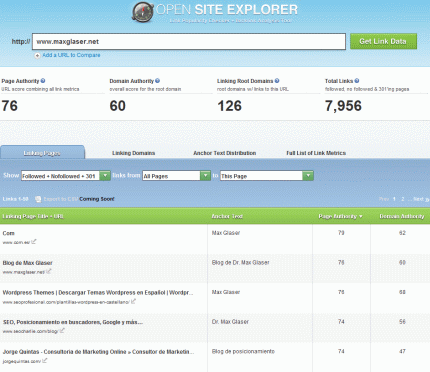Image resolution: width=430 pixels, height=372 pixels.
Task: Click the Export to CSV document icon
Action: 38,199
